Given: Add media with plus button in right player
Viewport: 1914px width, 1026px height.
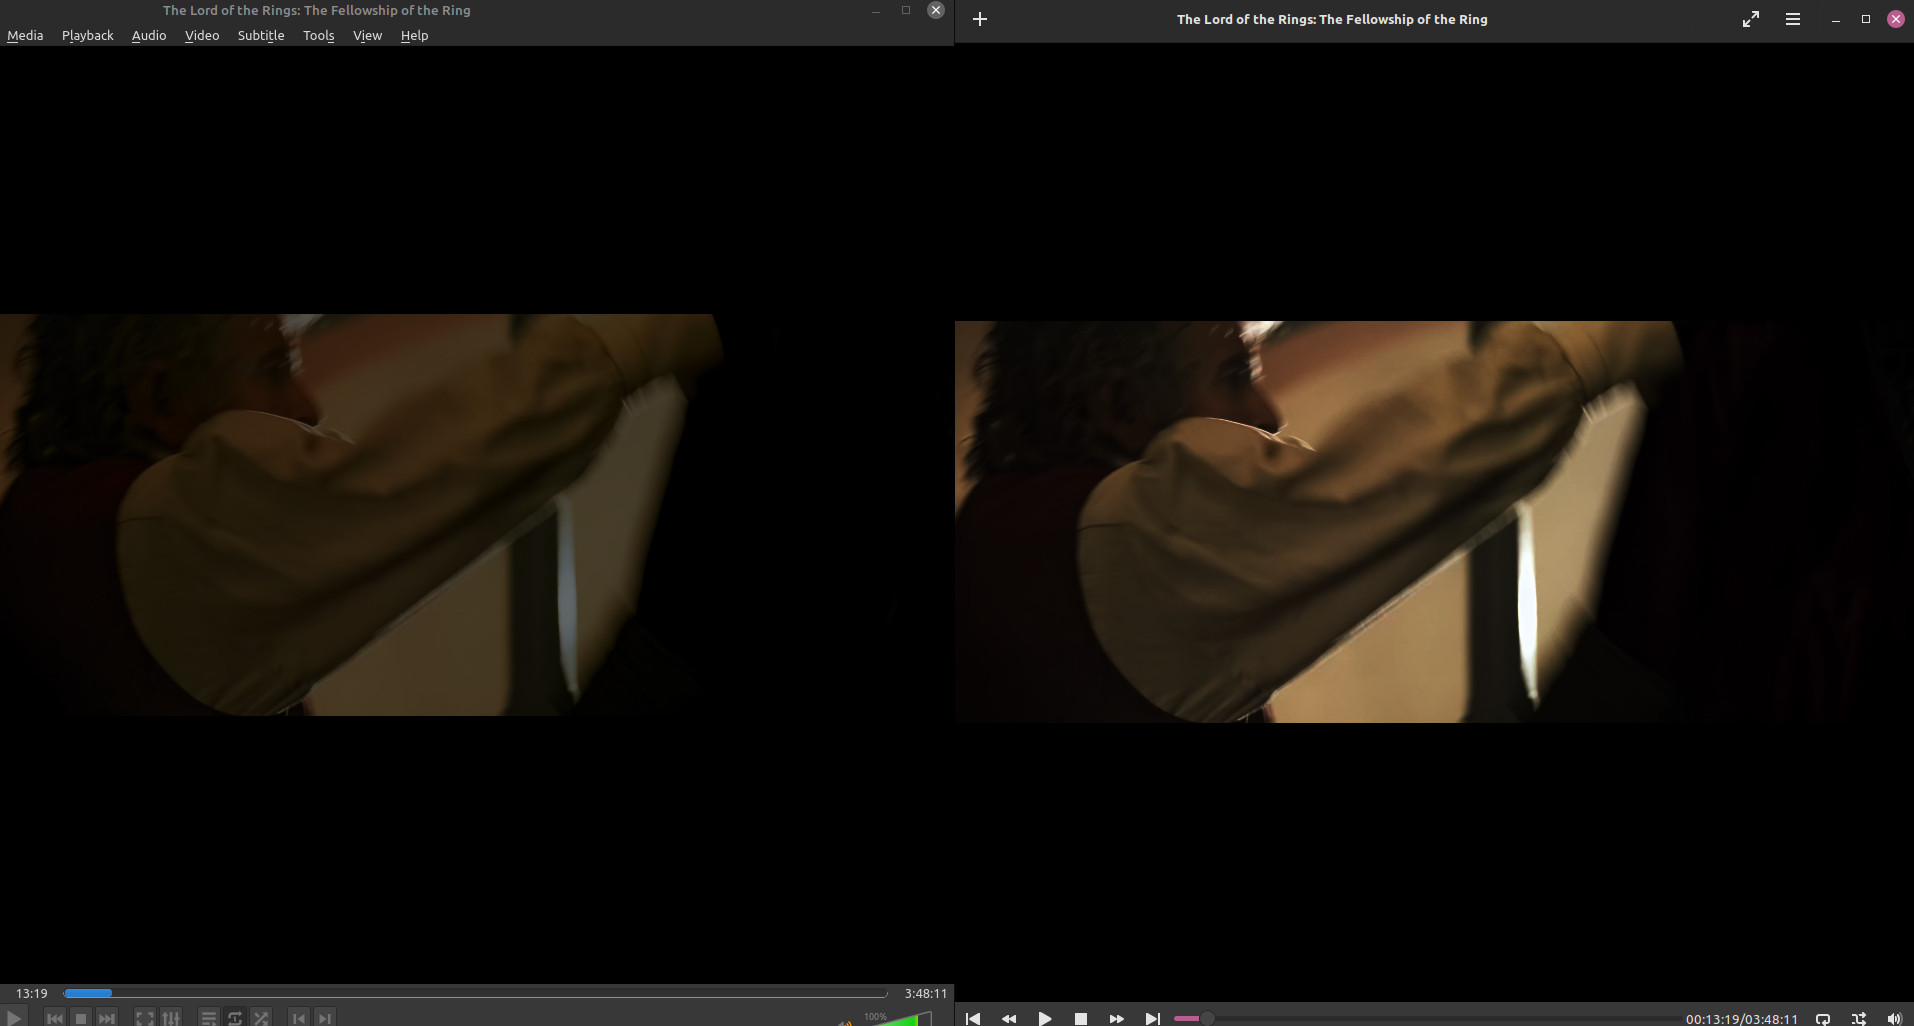Looking at the screenshot, I should coord(980,19).
